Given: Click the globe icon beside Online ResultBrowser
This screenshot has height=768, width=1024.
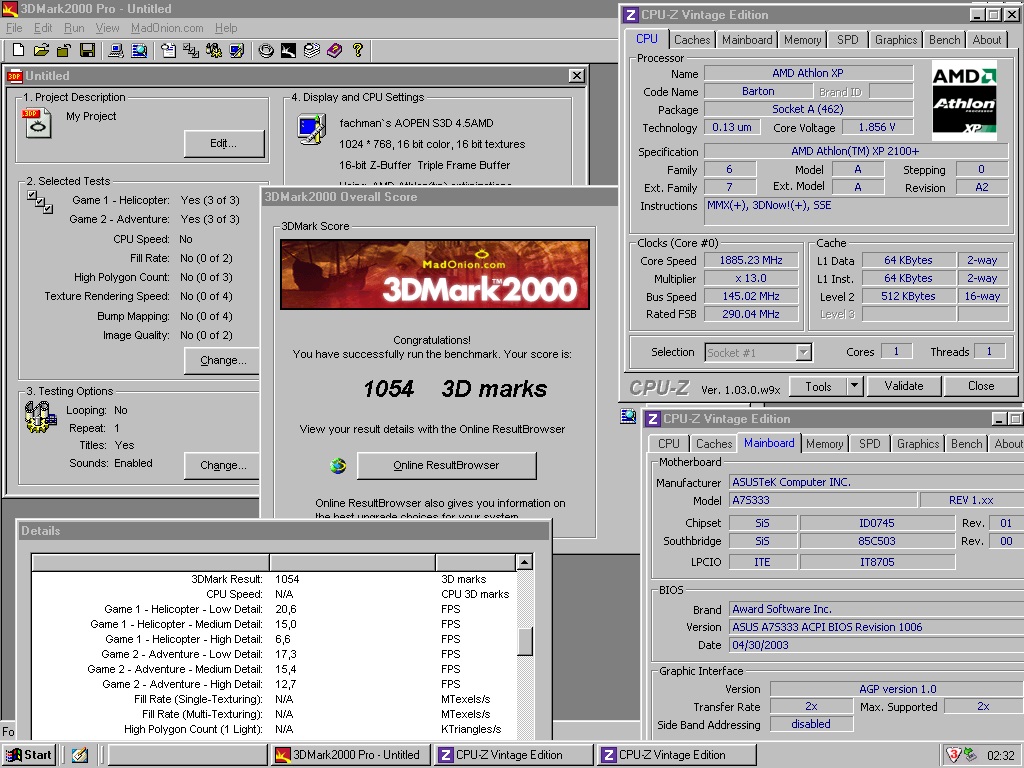Looking at the screenshot, I should tap(338, 466).
